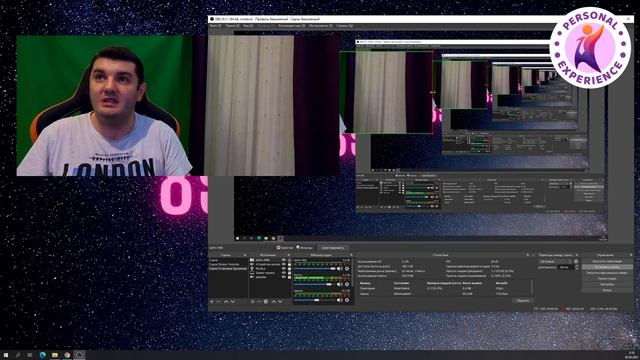Screen dimensions: 640x360
Task: Remove the selected scene with the minus icon
Action: point(218,302)
